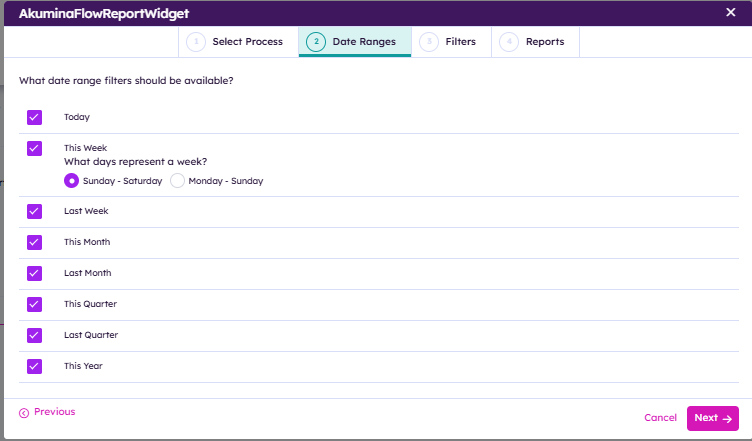The width and height of the screenshot is (752, 441).
Task: Open the Date Ranges tab
Action: pos(355,42)
